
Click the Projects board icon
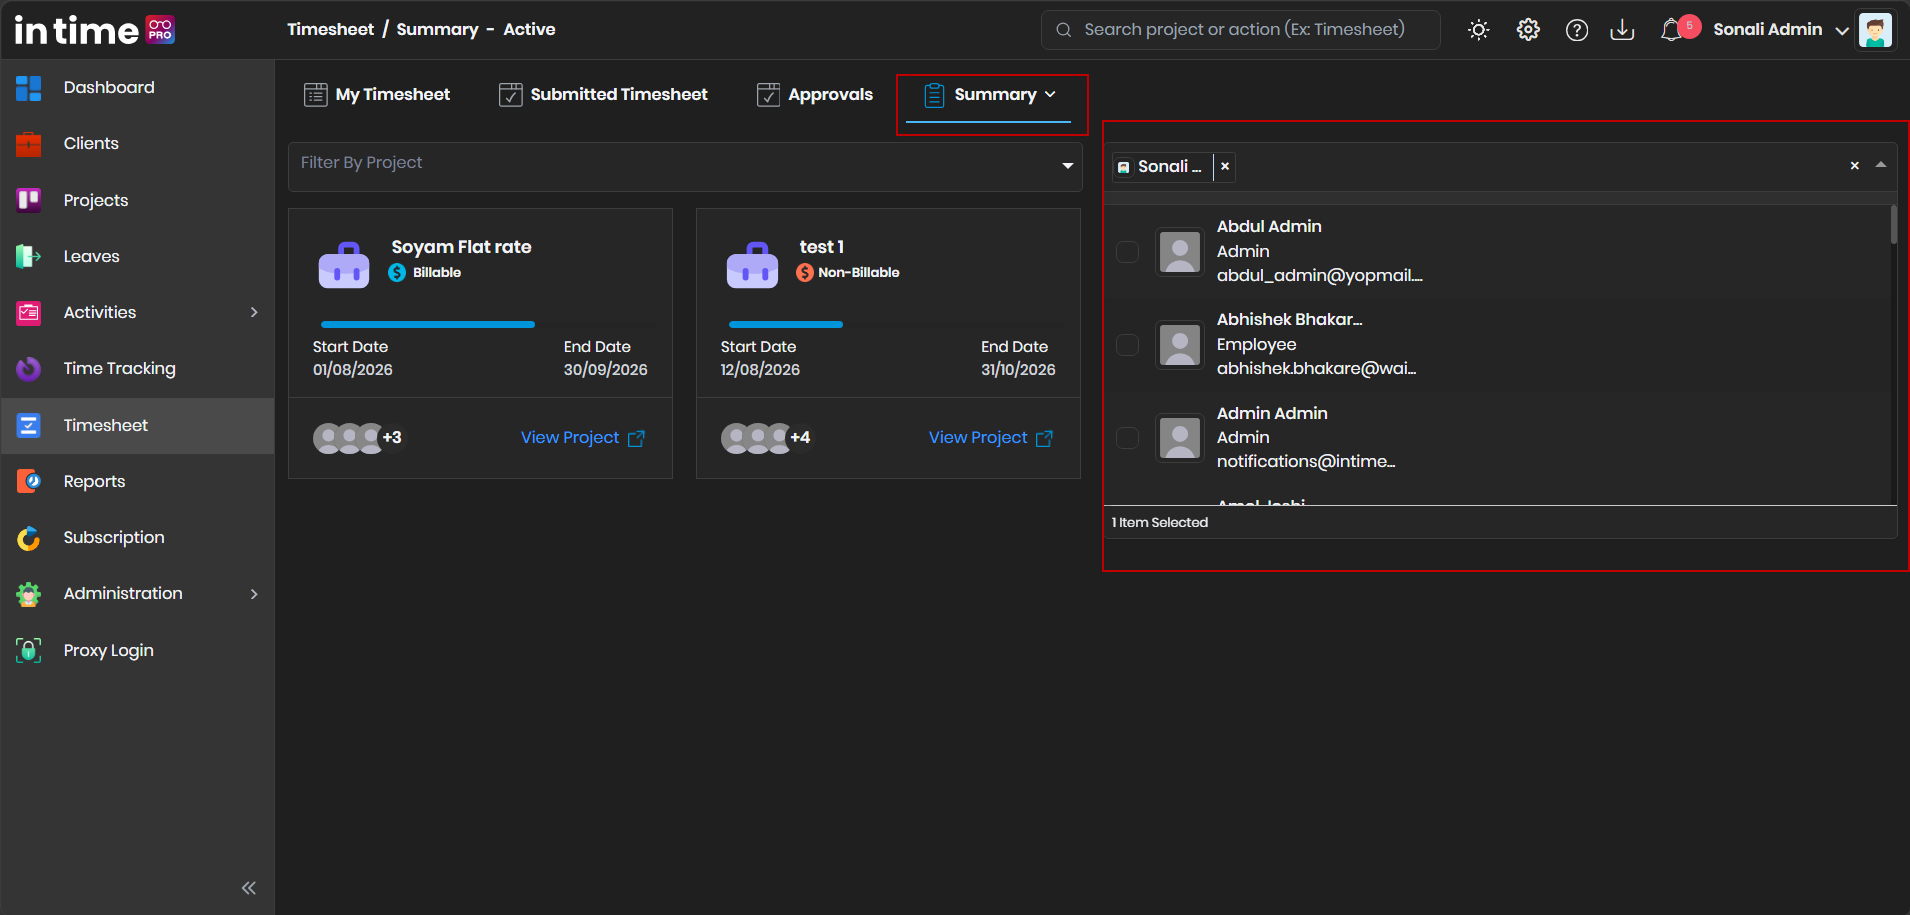tap(29, 200)
